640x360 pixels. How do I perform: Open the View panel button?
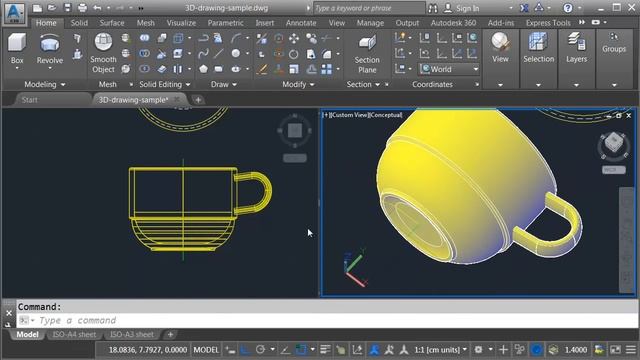(500, 47)
